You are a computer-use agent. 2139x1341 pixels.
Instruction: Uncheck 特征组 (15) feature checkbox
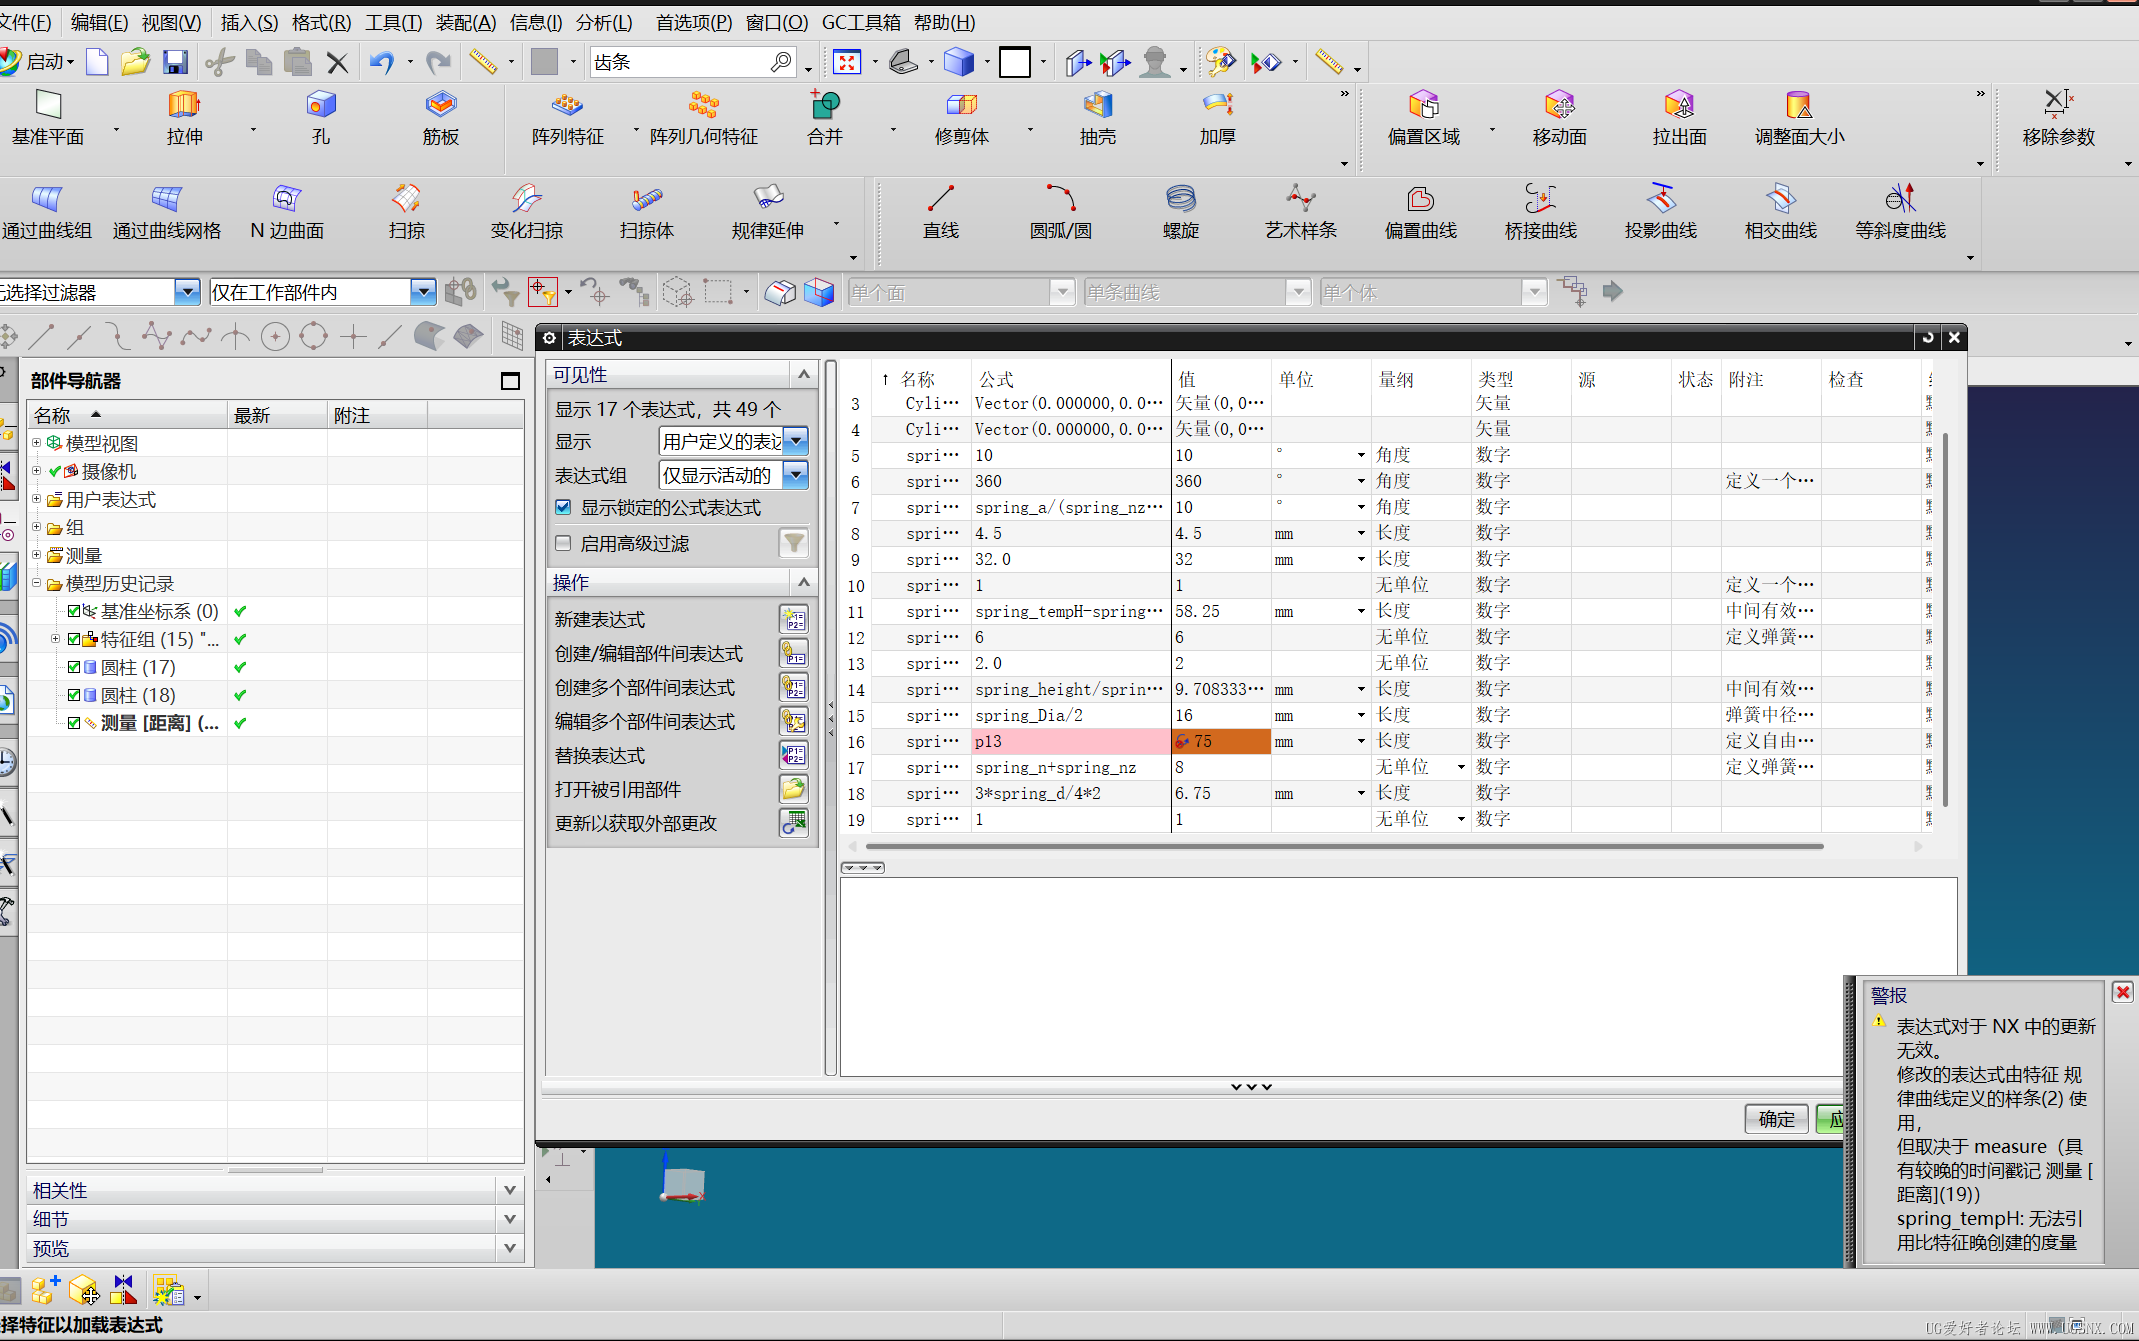[74, 639]
